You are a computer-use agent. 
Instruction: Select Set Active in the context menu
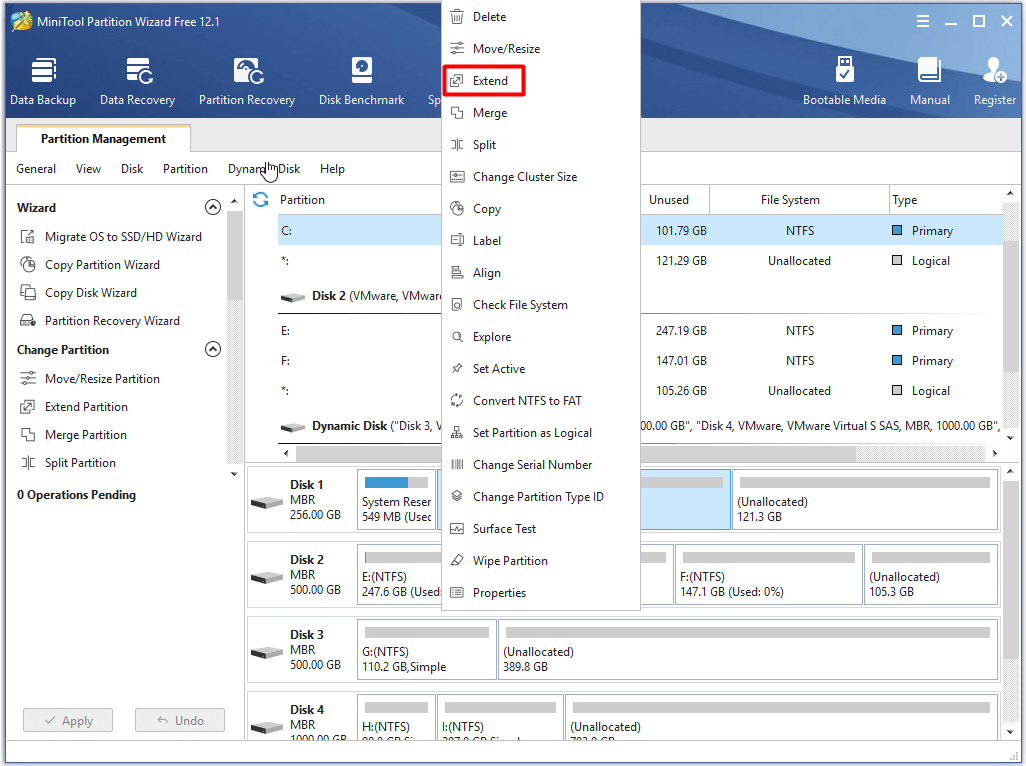tap(540, 369)
